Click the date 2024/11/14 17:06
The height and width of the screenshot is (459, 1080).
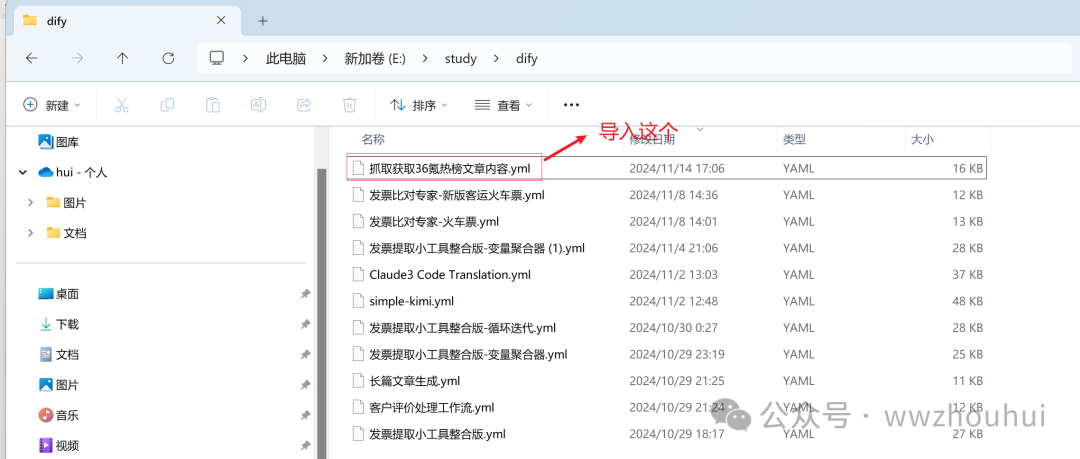[677, 168]
